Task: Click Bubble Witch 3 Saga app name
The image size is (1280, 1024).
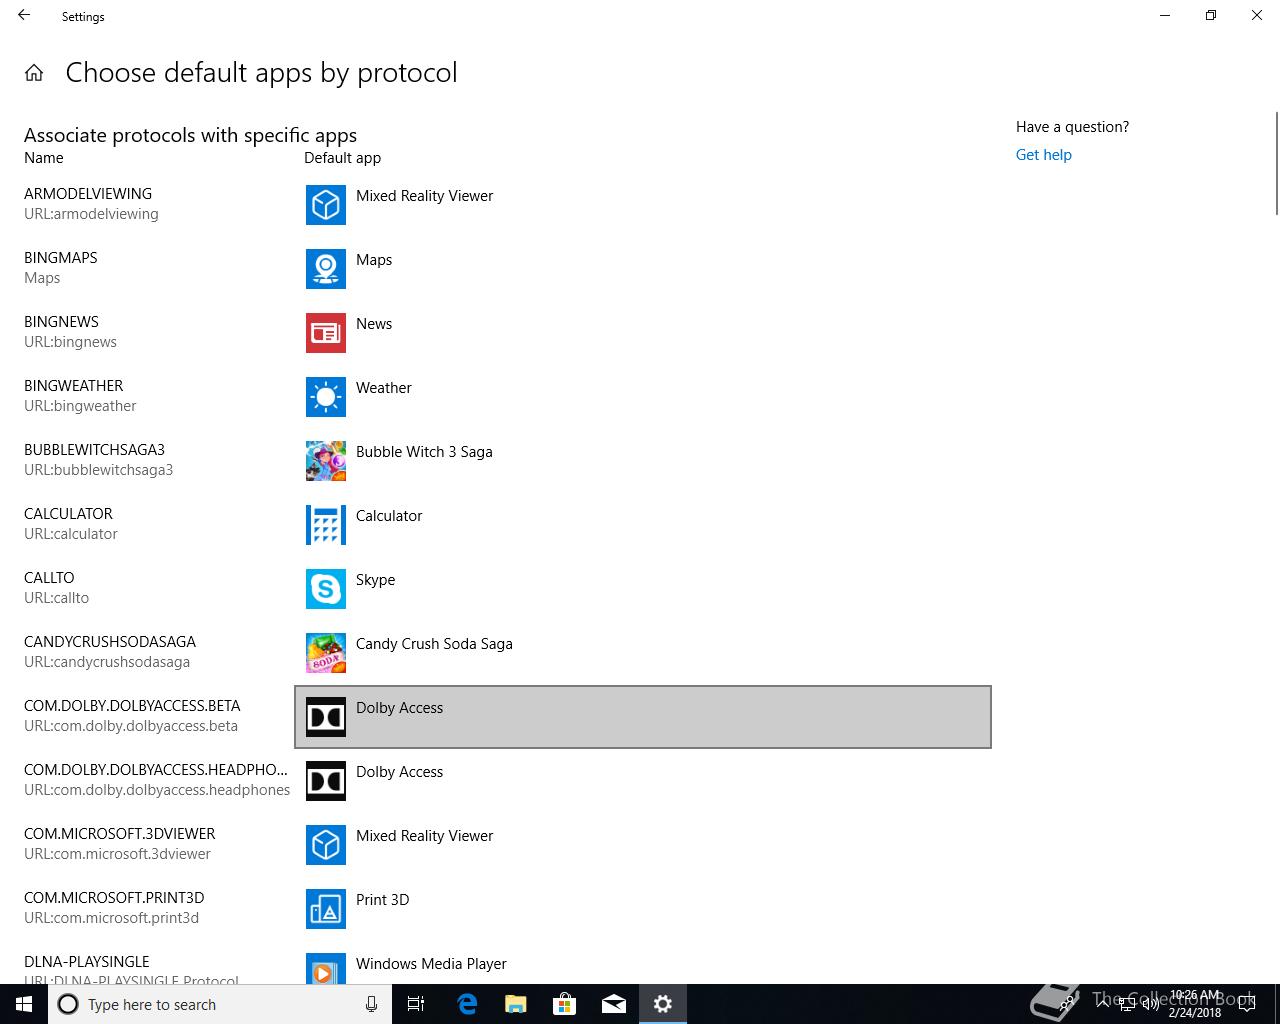Action: pos(424,452)
